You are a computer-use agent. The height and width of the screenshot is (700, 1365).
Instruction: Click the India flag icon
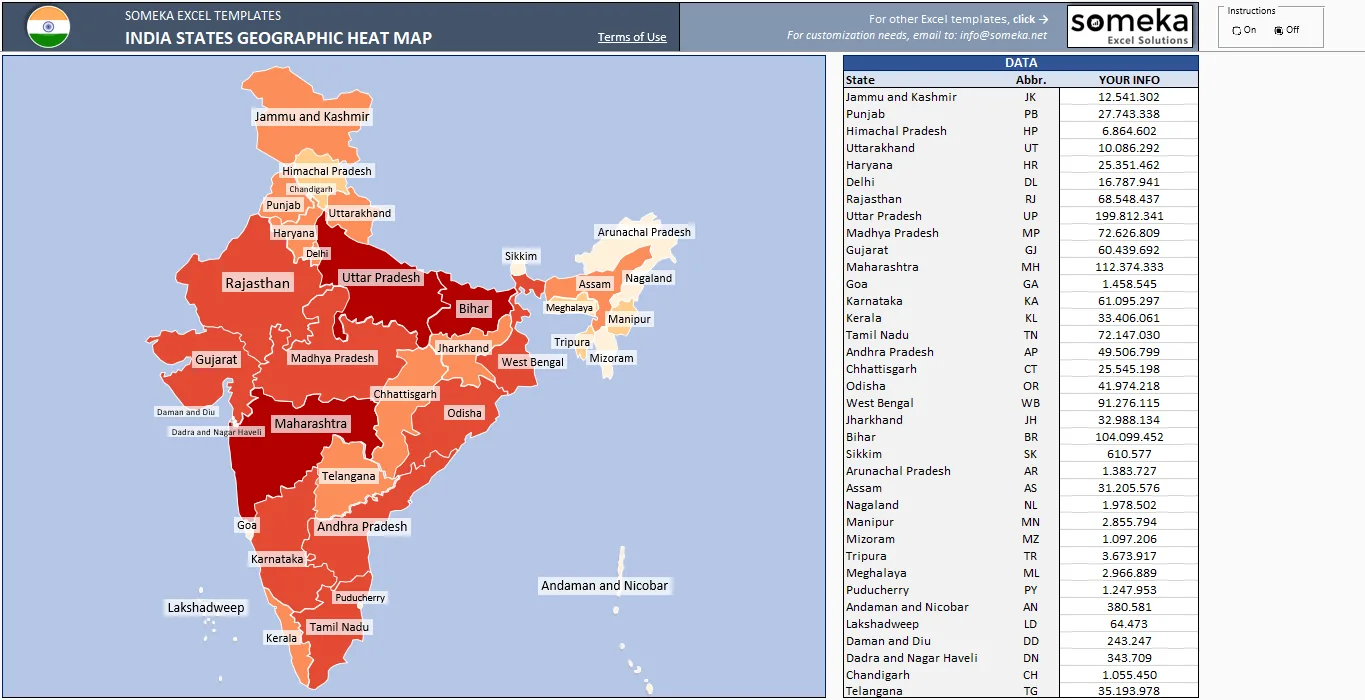(x=48, y=27)
